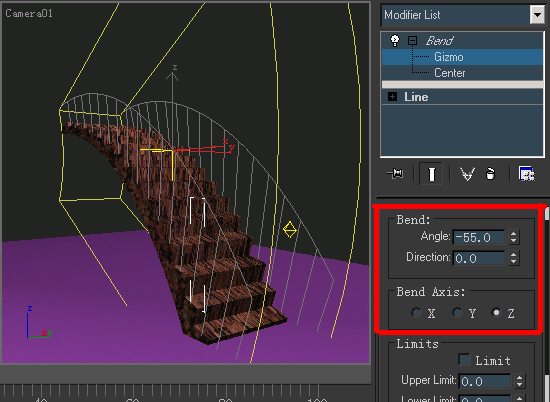Image resolution: width=550 pixels, height=402 pixels.
Task: Toggle Show End Result icon
Action: [x=431, y=174]
